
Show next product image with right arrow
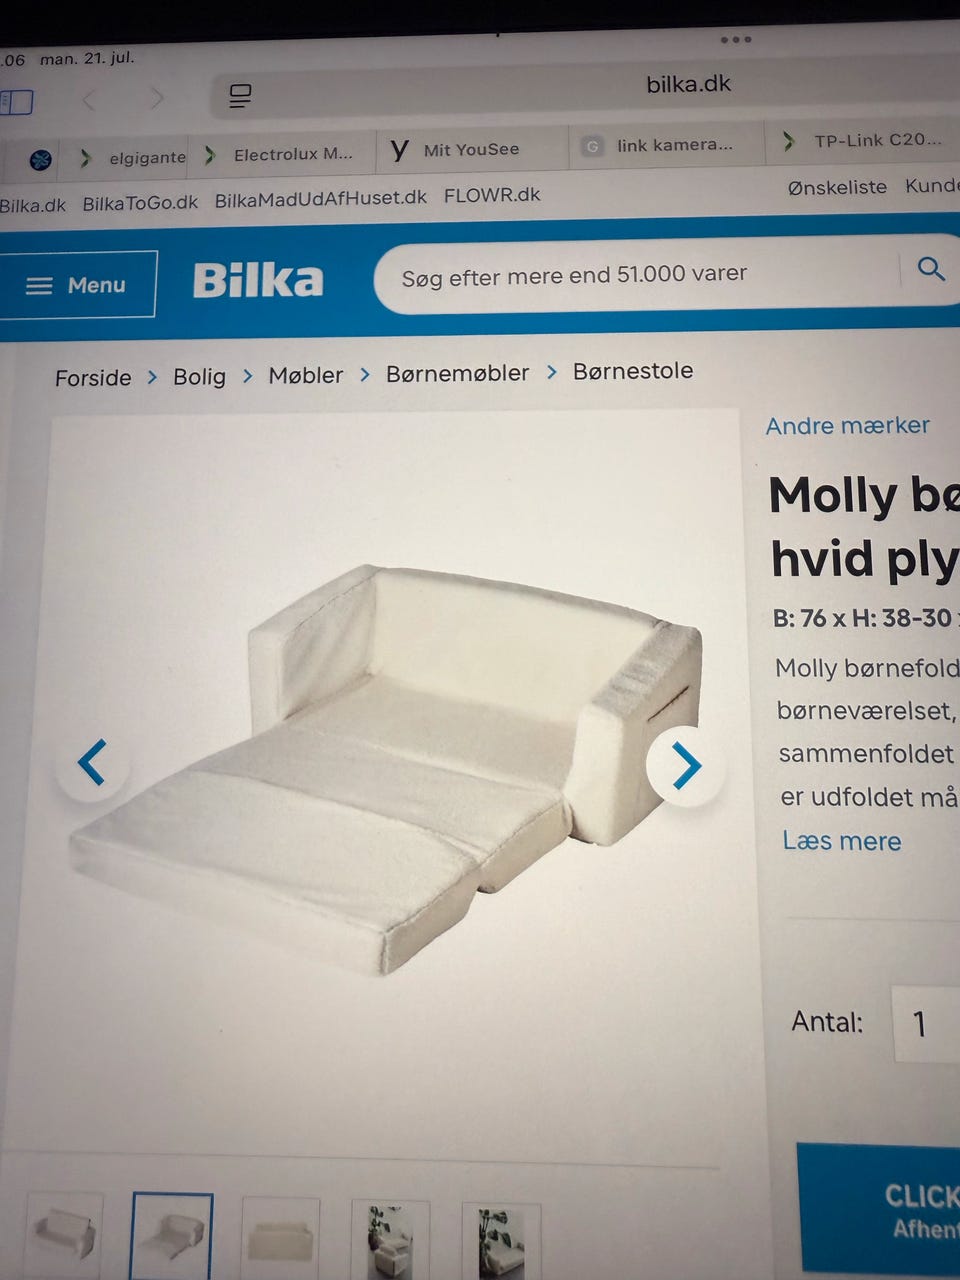686,766
